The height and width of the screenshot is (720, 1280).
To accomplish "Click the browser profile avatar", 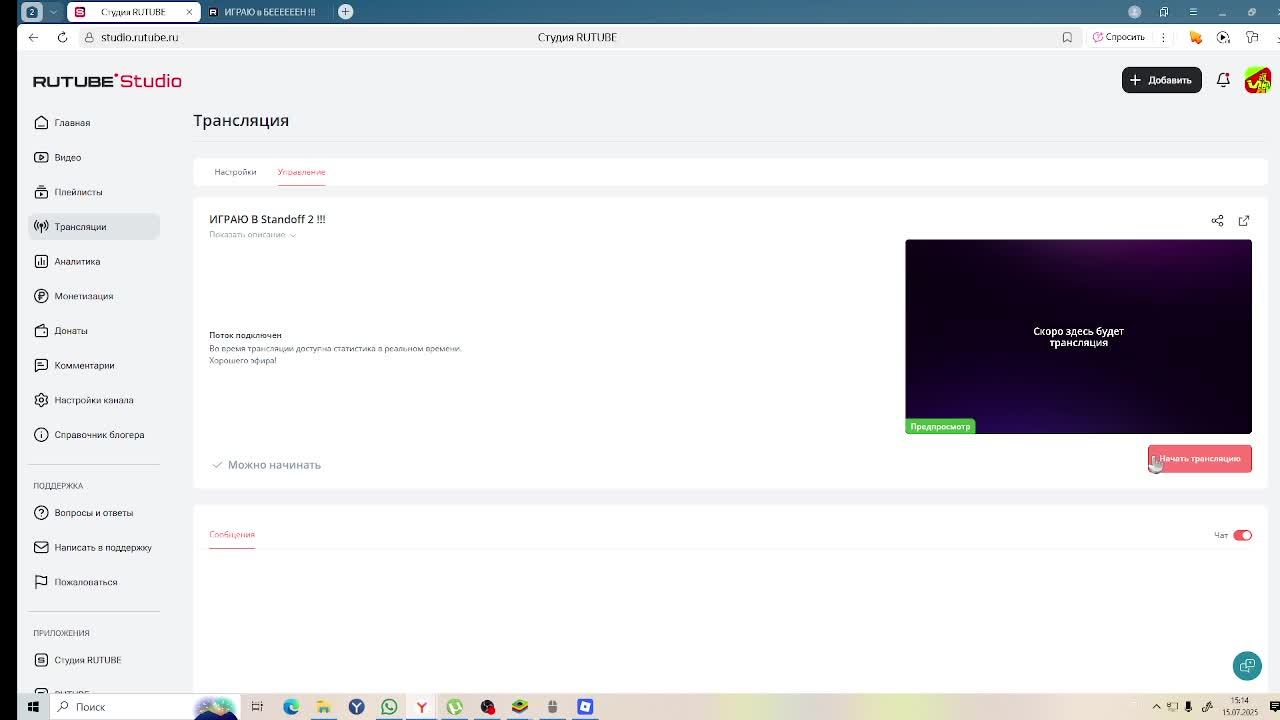I will (1134, 12).
